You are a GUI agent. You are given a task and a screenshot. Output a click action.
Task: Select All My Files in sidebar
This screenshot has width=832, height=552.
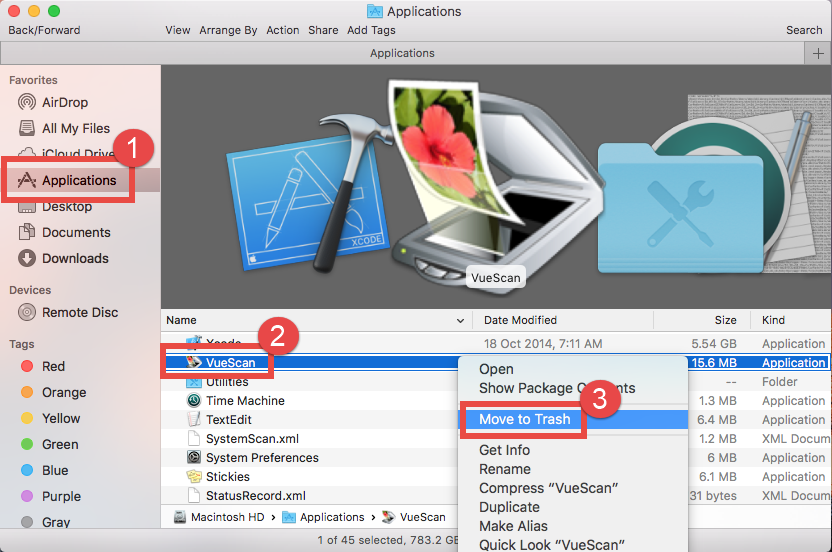coord(75,128)
